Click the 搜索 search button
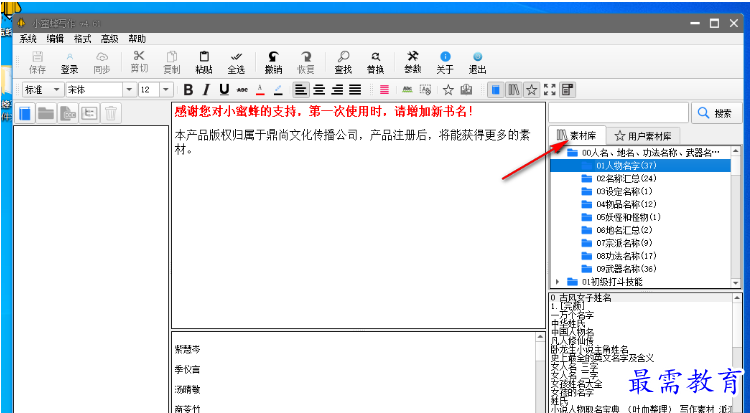Image resolution: width=750 pixels, height=413 pixels. pos(717,113)
